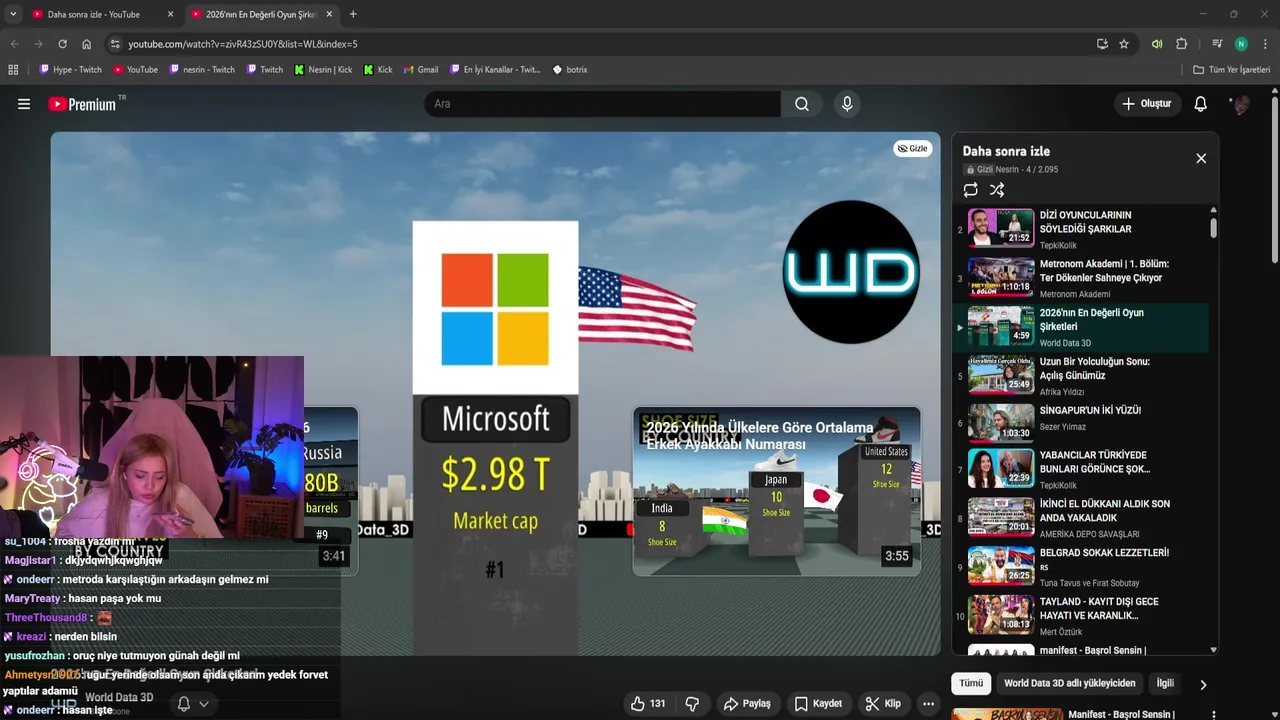Open the account avatar menu

(x=1241, y=104)
